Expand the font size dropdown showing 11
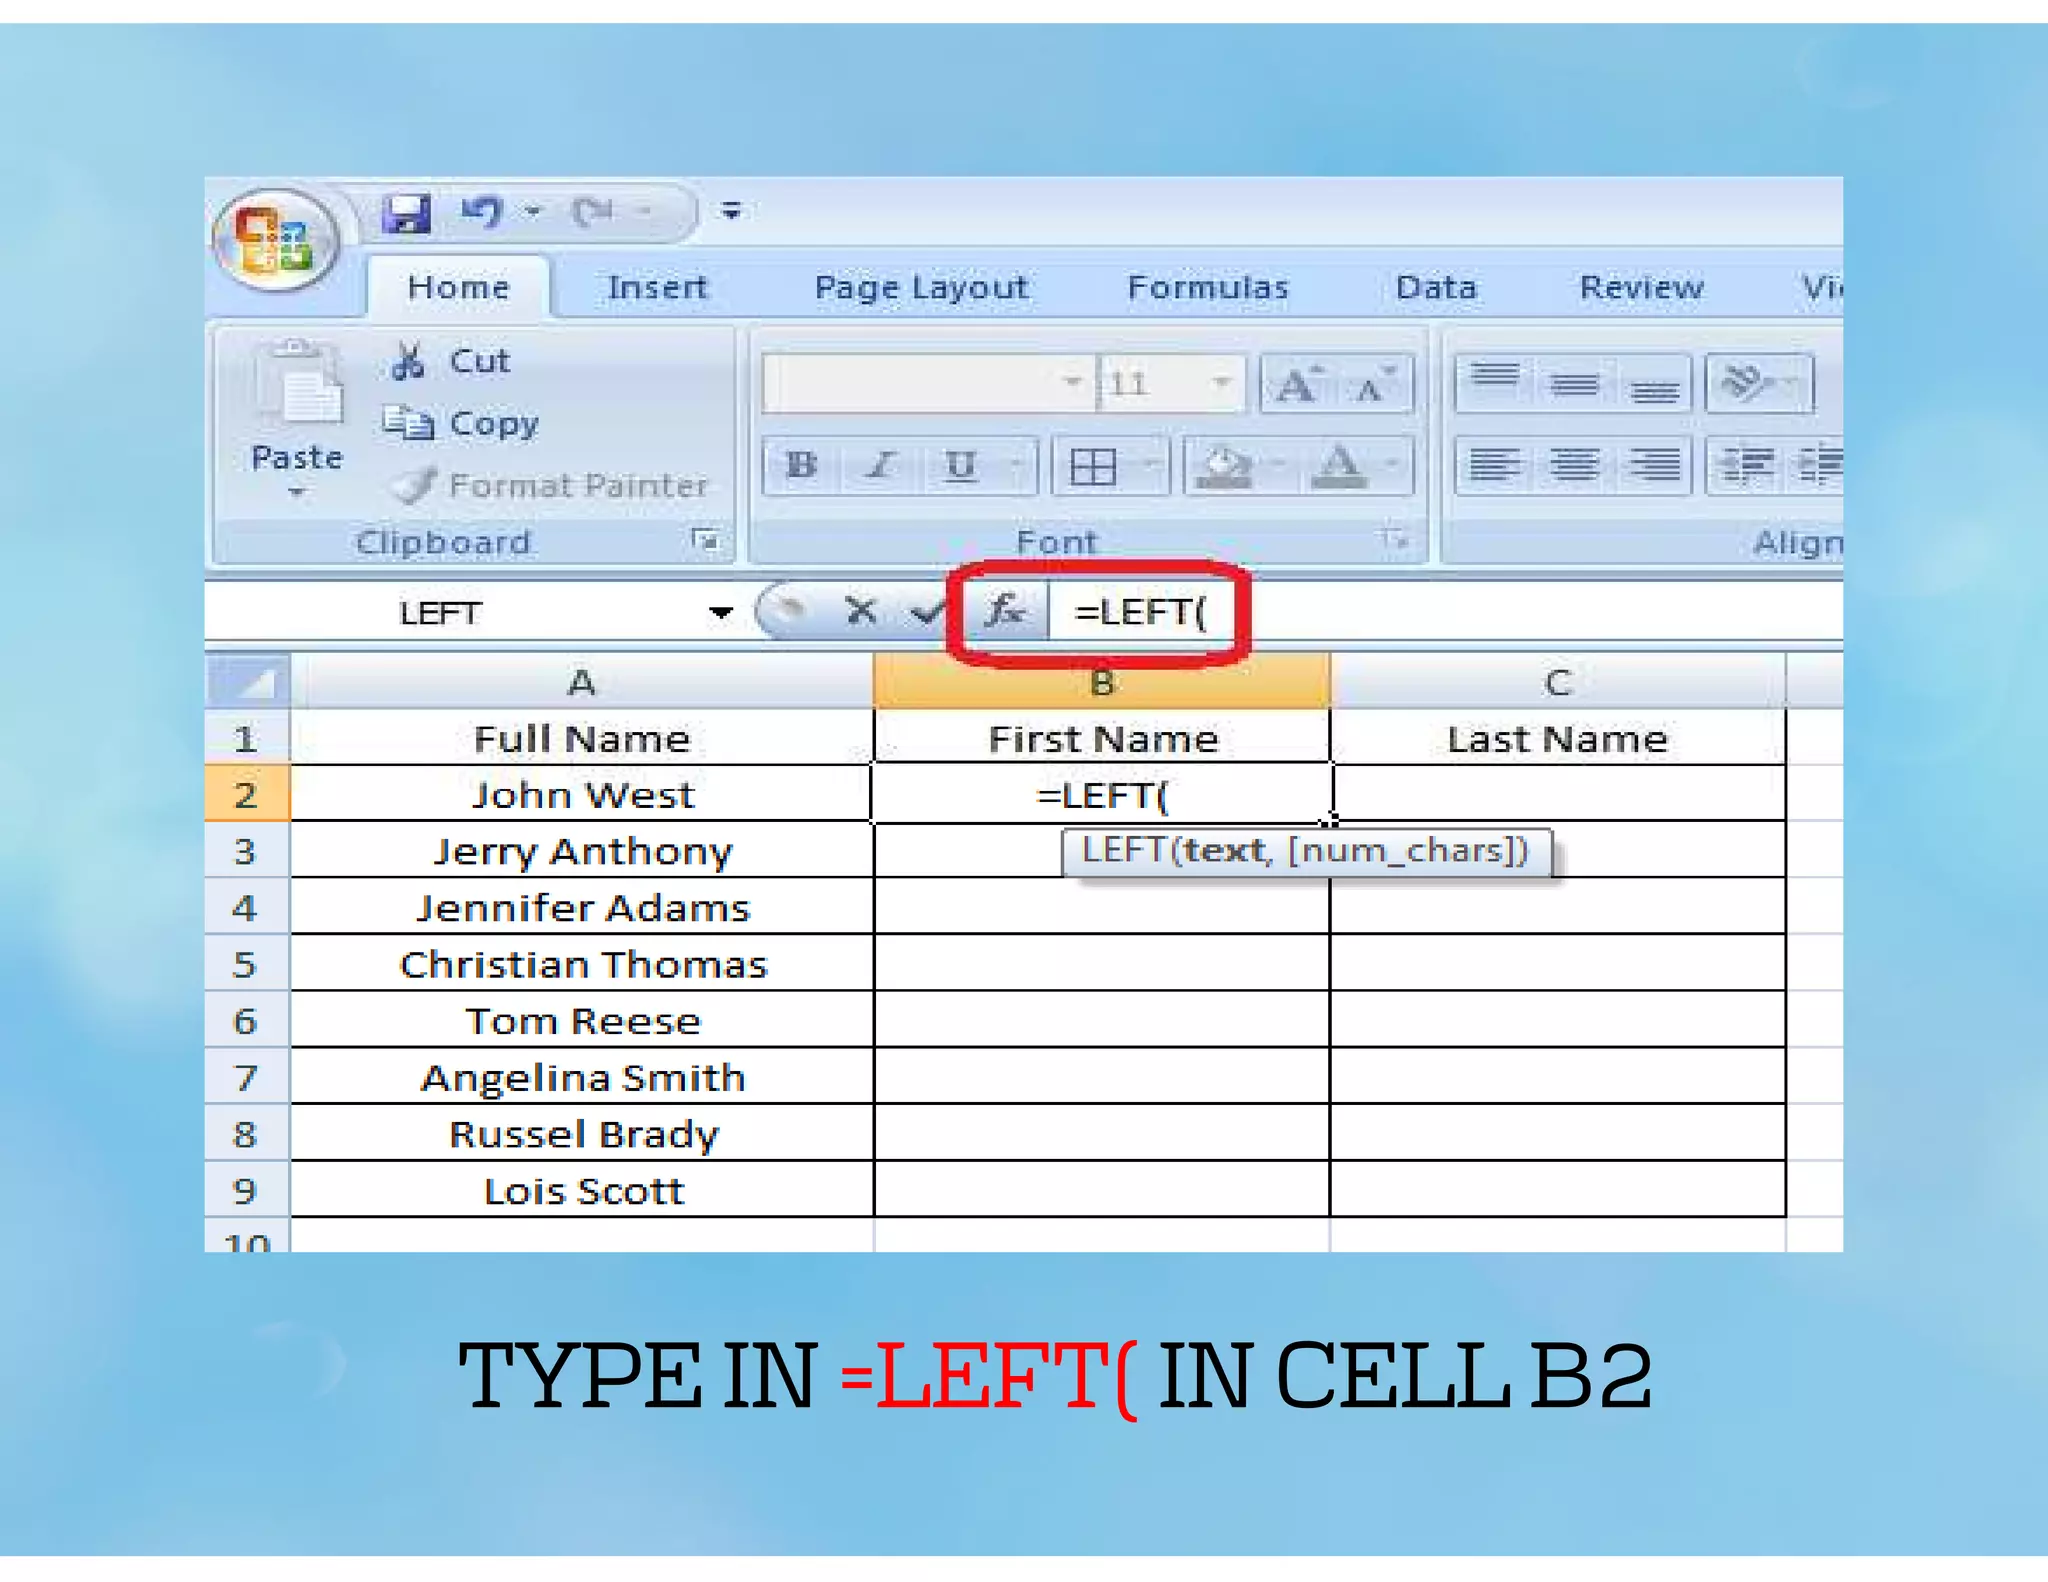2048x1582 pixels. (1221, 383)
